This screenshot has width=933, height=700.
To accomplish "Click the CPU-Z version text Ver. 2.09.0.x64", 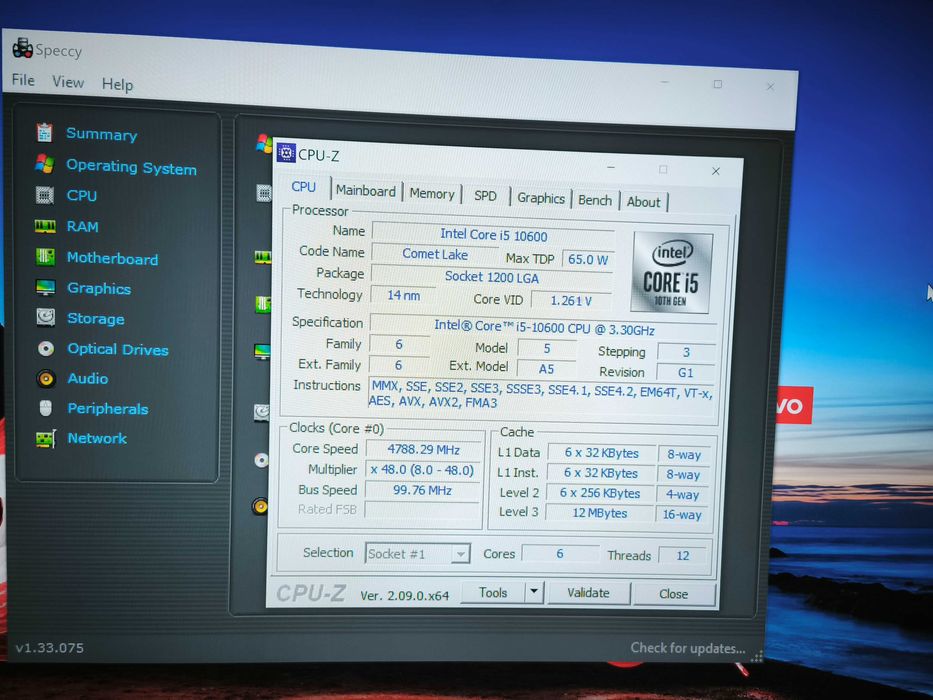I will click(x=405, y=596).
